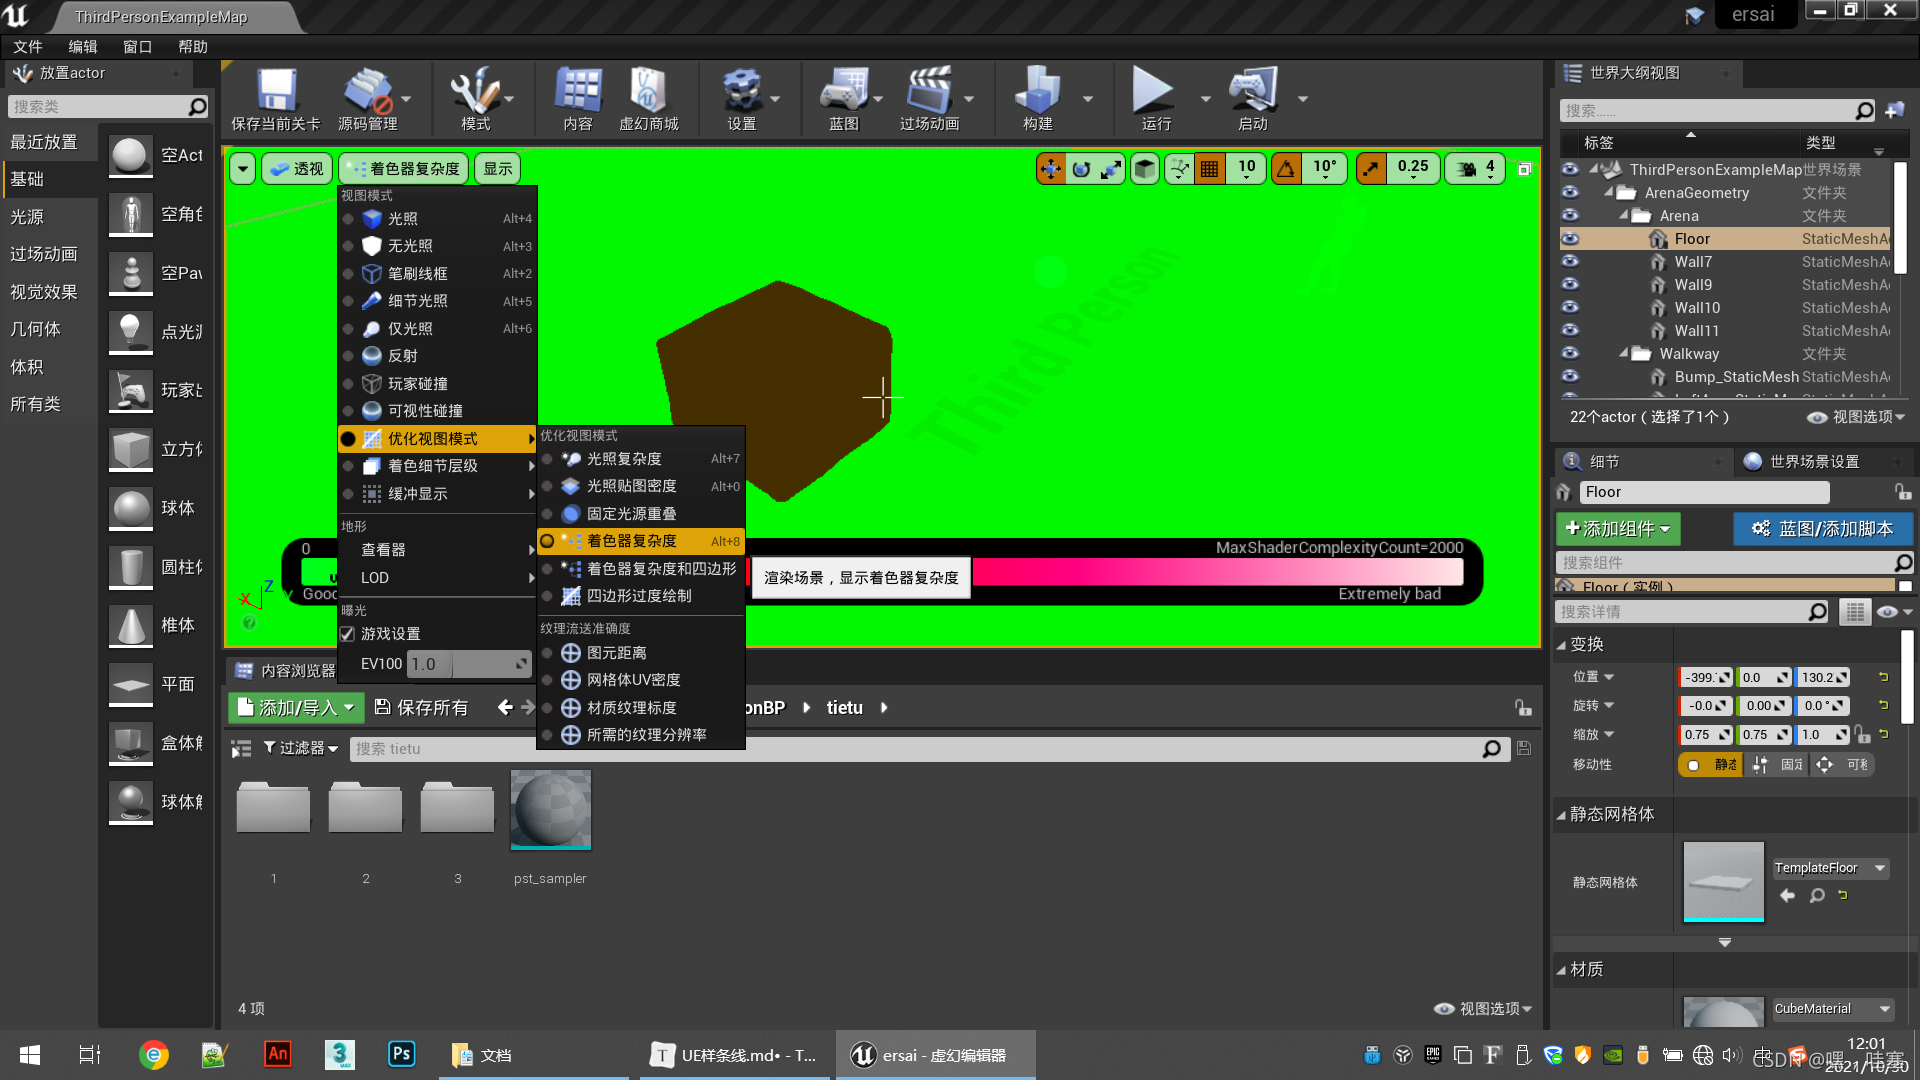Select Detail Lighting (细节光照) view mode
The width and height of the screenshot is (1920, 1080).
(438, 301)
